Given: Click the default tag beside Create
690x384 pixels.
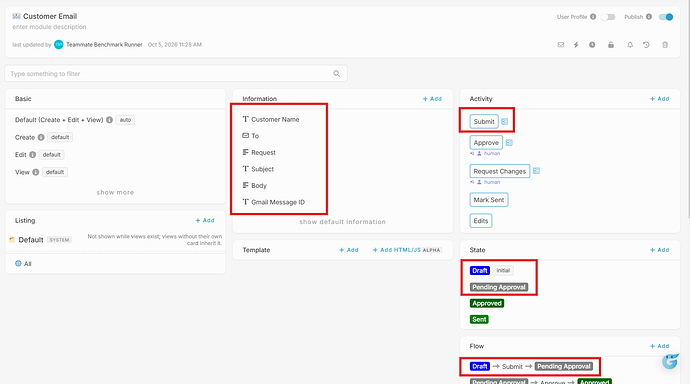Looking at the screenshot, I should point(60,137).
